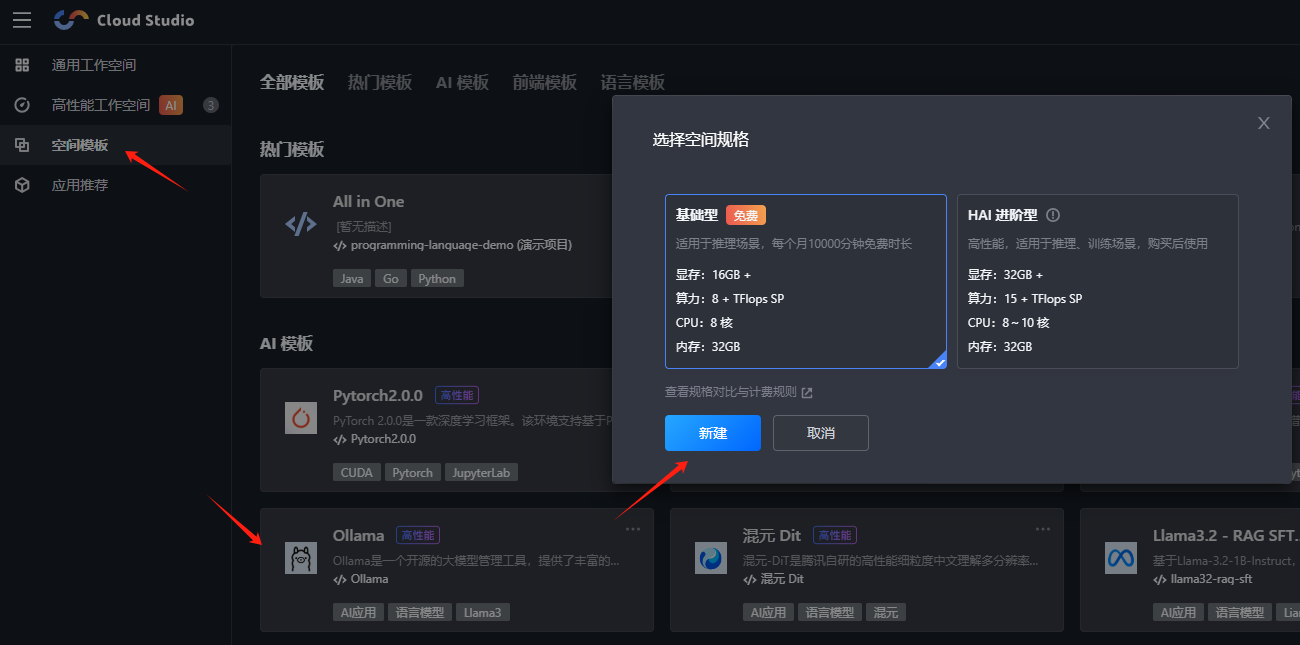Click the 混元 Dit template icon
This screenshot has height=645, width=1300.
[710, 558]
